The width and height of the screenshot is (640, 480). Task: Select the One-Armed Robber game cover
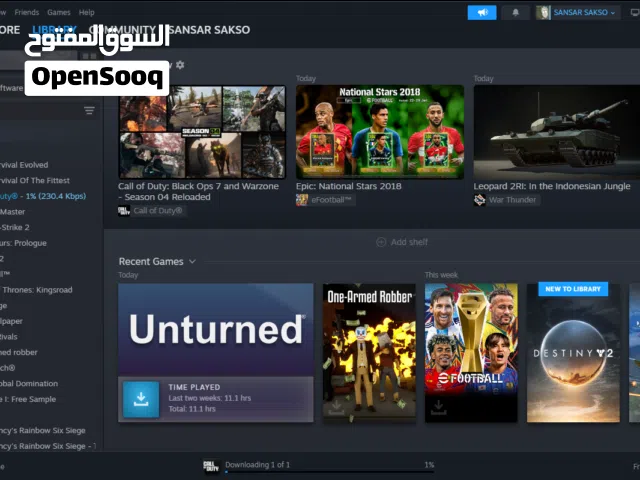coord(369,353)
